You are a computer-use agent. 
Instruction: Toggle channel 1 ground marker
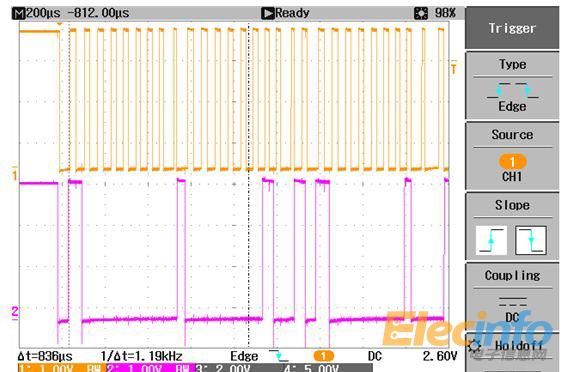(x=15, y=174)
